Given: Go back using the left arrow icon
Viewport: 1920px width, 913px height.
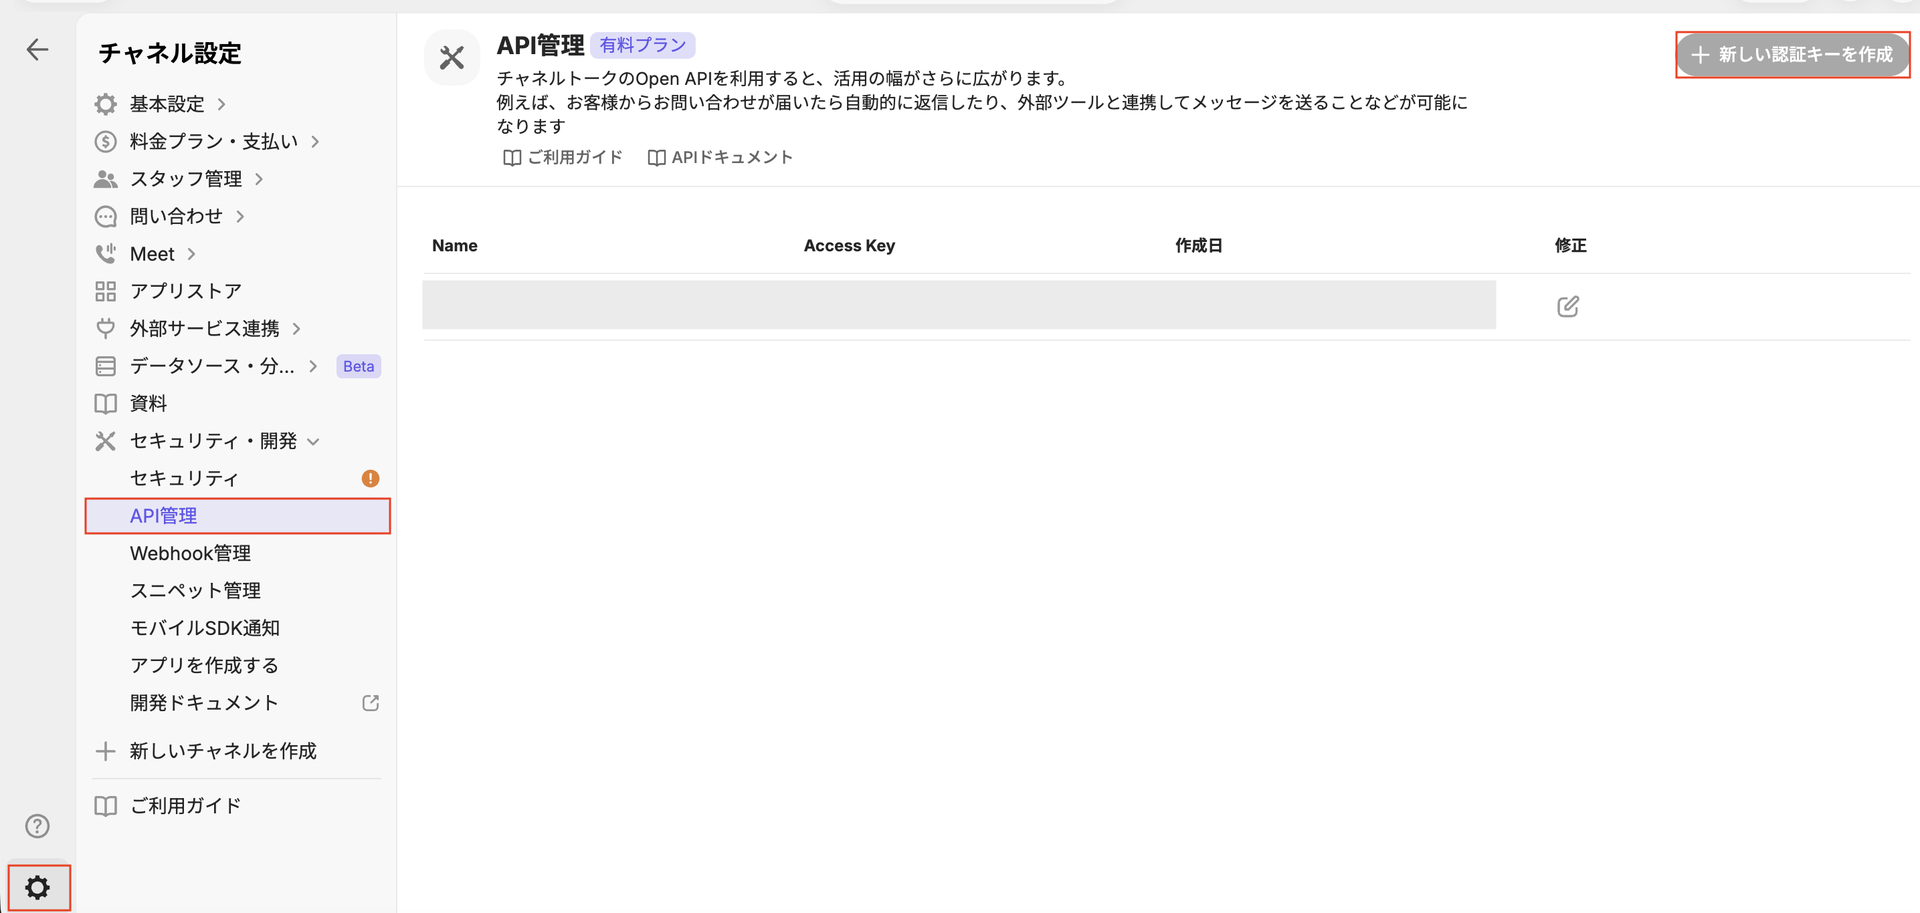Looking at the screenshot, I should click(x=37, y=50).
